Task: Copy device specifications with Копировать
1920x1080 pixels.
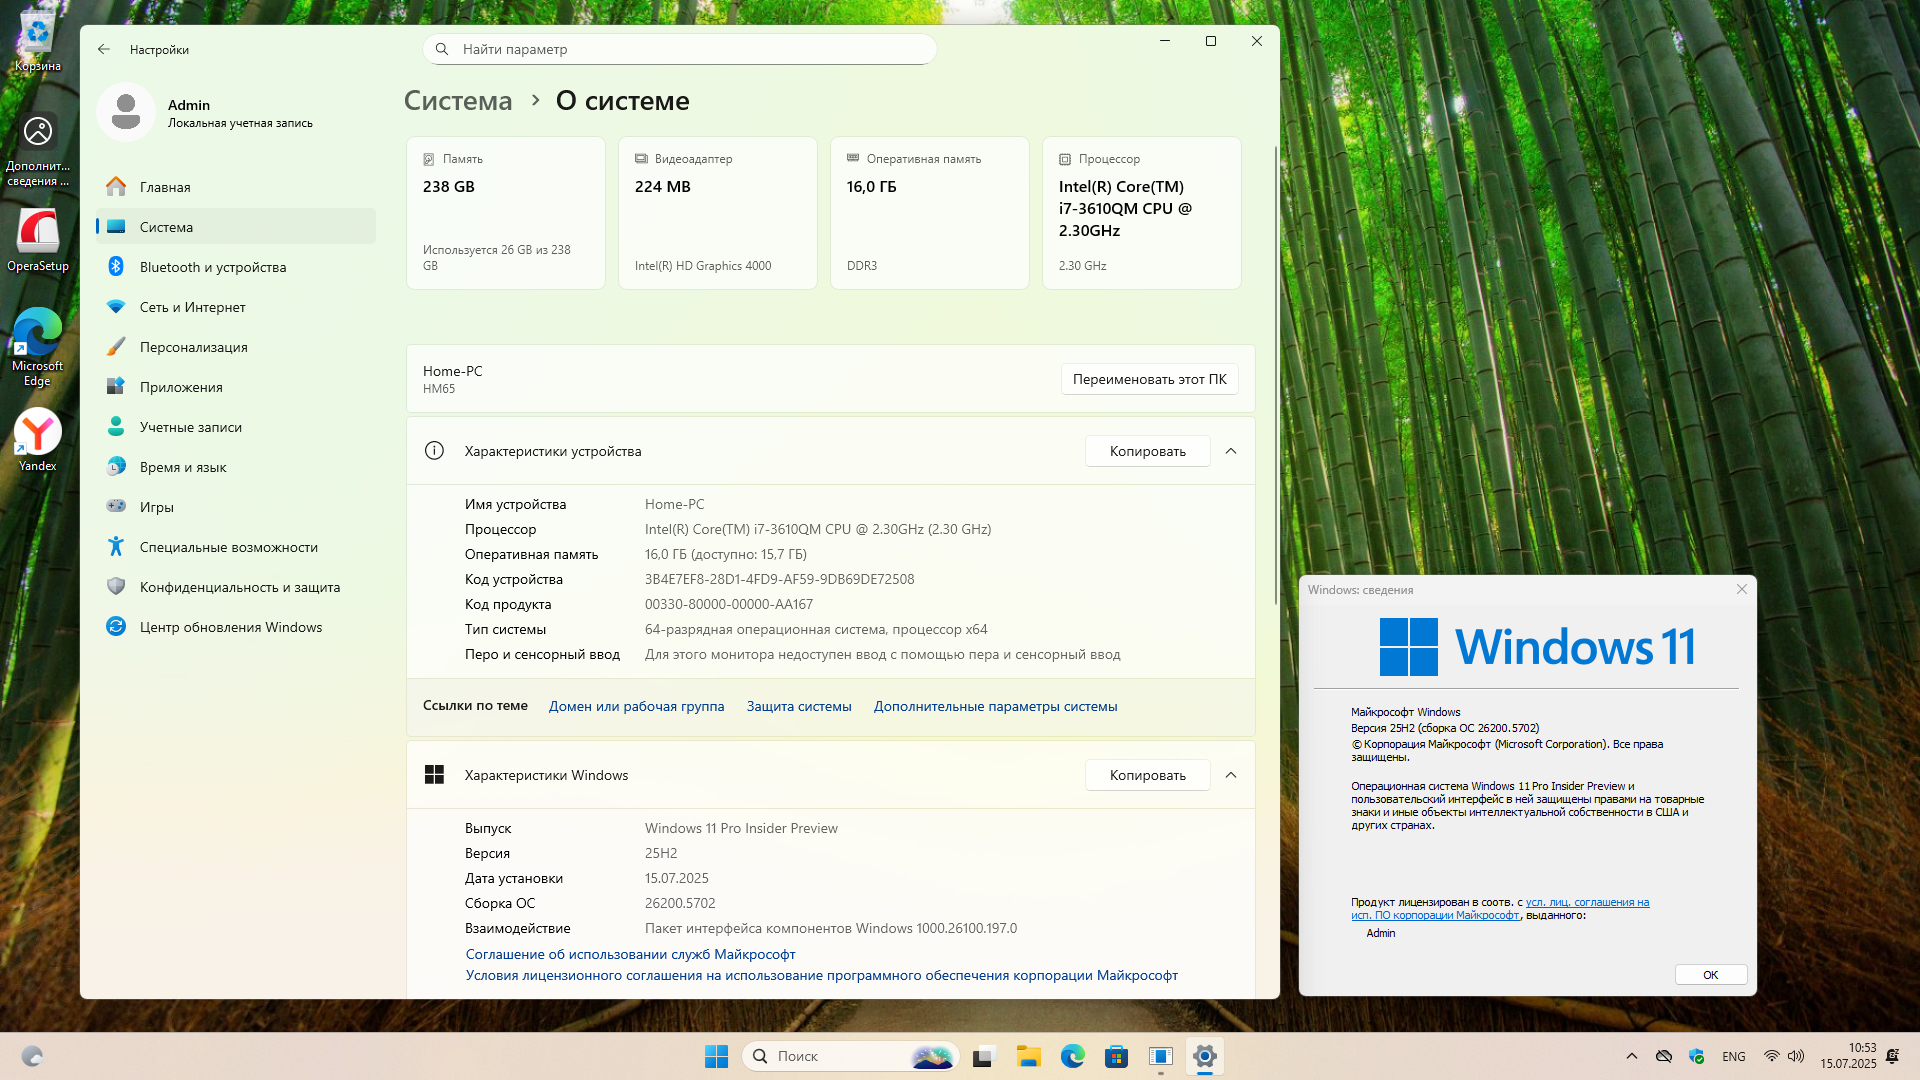Action: (x=1147, y=451)
